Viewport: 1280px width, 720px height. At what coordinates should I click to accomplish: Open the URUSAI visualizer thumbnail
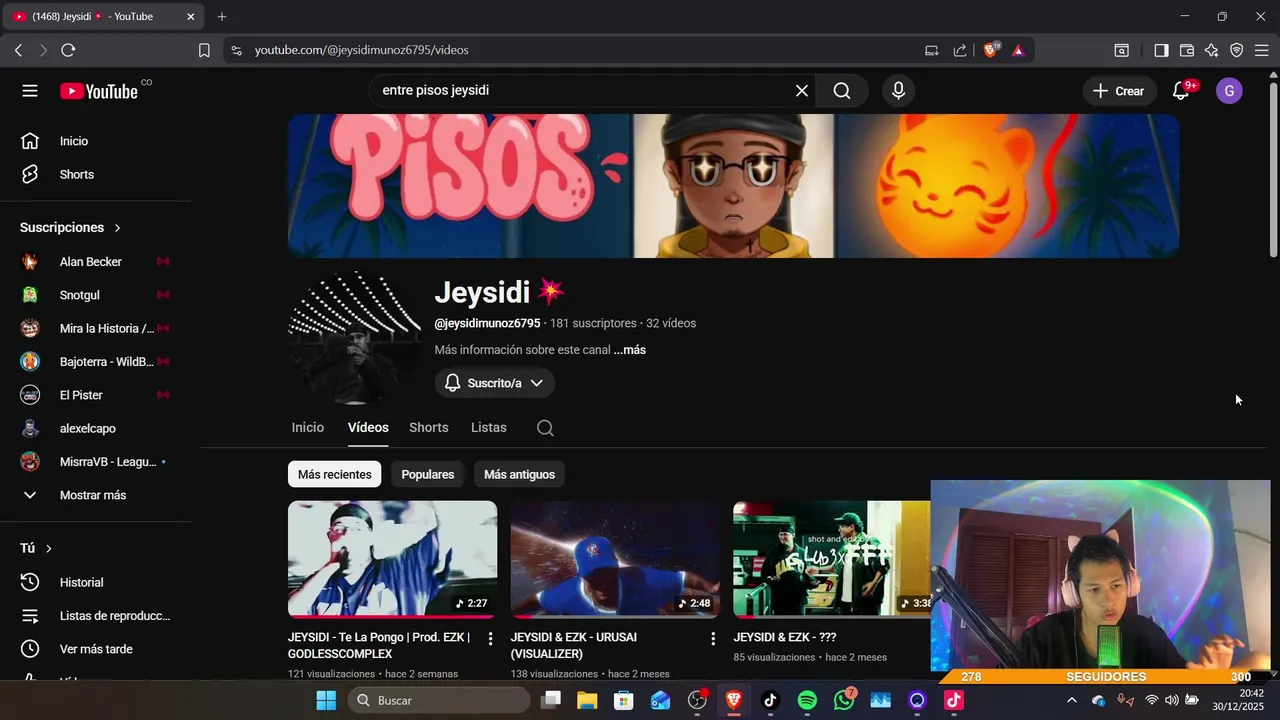tap(615, 559)
